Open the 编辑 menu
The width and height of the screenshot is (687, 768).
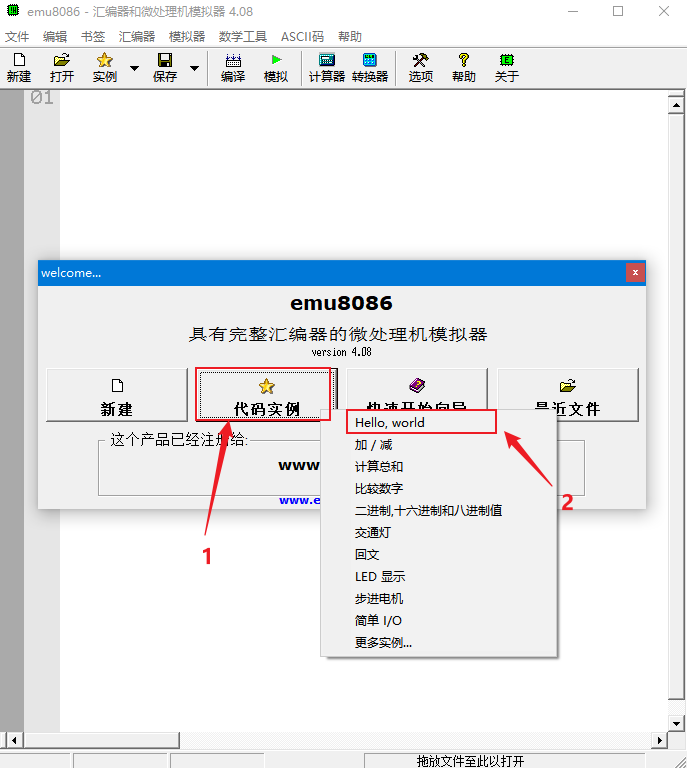[55, 37]
